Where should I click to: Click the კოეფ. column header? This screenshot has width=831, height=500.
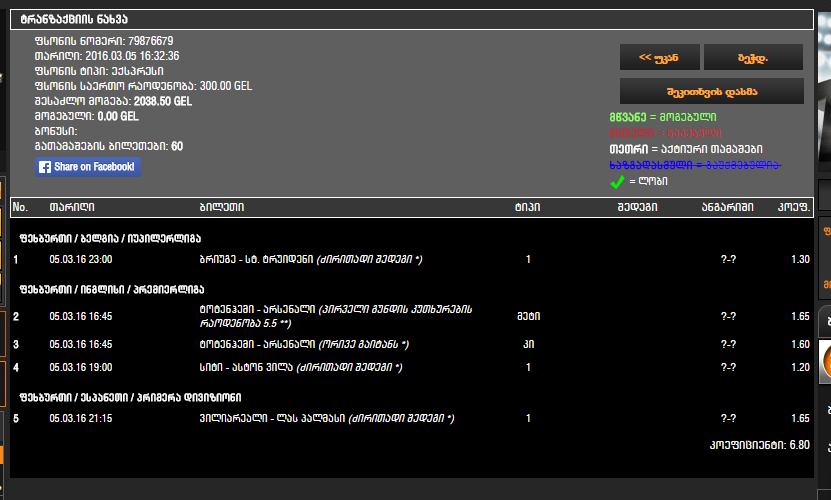(x=794, y=207)
